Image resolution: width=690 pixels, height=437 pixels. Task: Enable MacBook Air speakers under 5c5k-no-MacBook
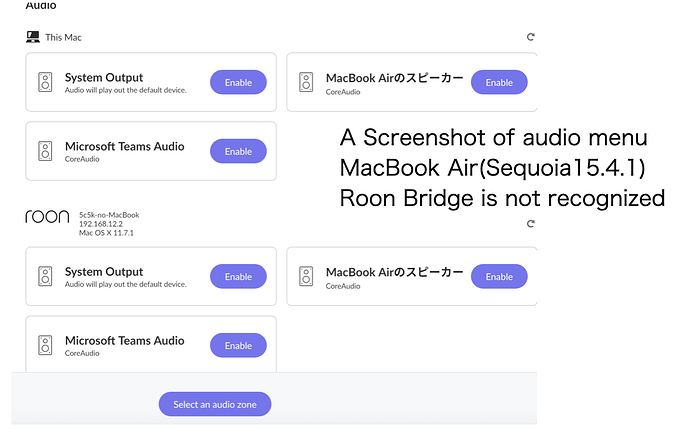click(499, 276)
